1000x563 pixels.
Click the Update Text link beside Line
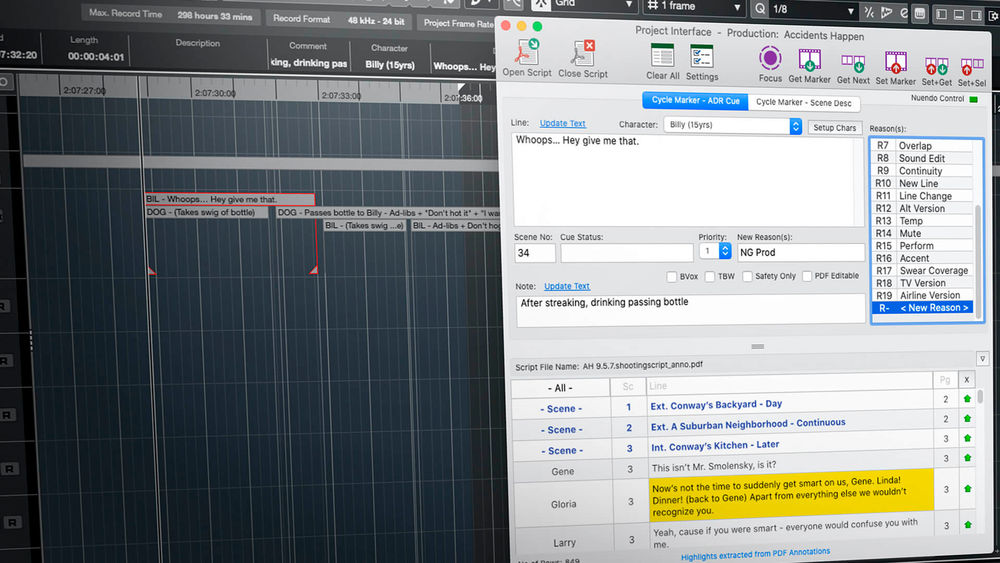pos(562,124)
